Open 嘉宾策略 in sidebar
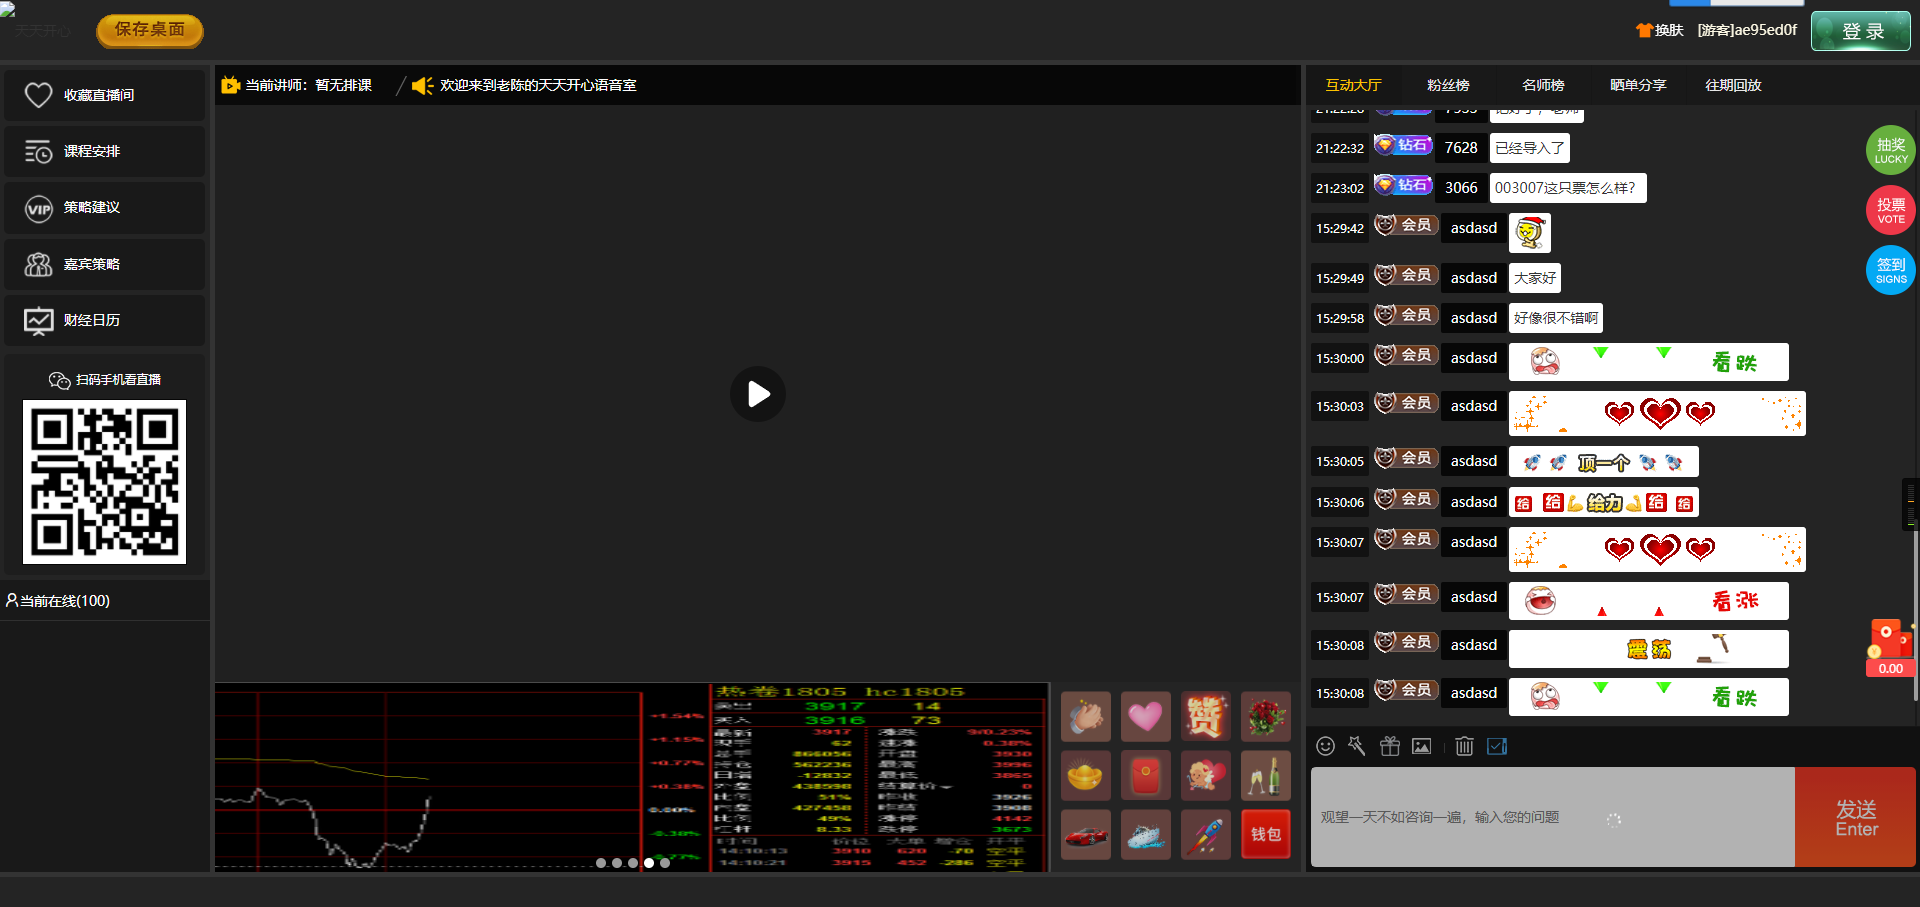 pyautogui.click(x=104, y=264)
